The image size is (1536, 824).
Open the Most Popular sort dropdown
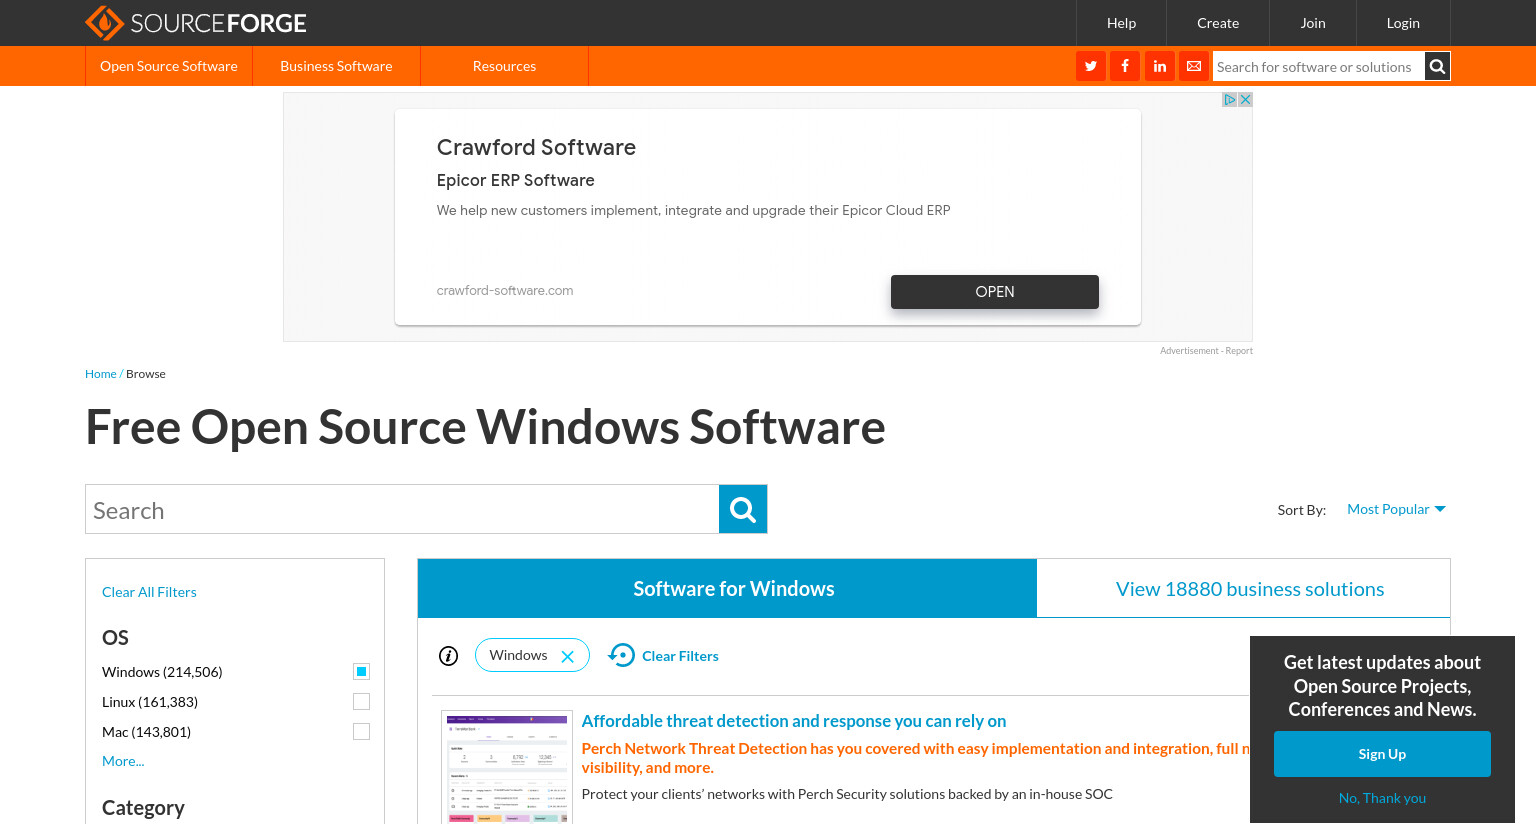point(1396,509)
